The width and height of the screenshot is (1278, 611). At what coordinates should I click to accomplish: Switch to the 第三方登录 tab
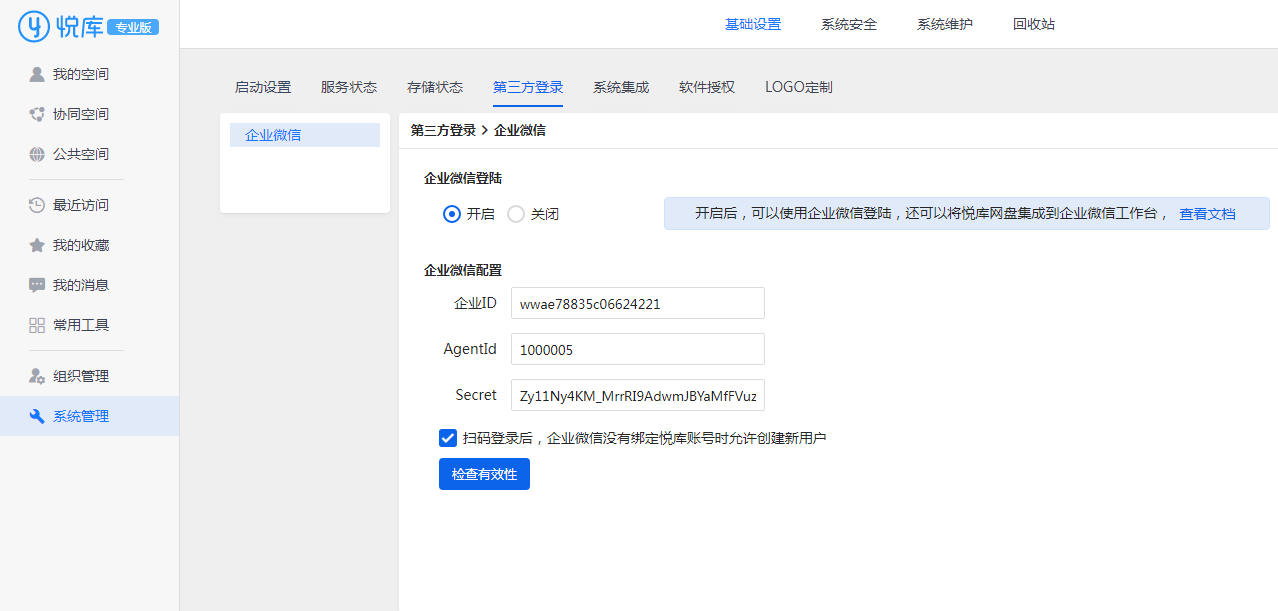pyautogui.click(x=528, y=87)
